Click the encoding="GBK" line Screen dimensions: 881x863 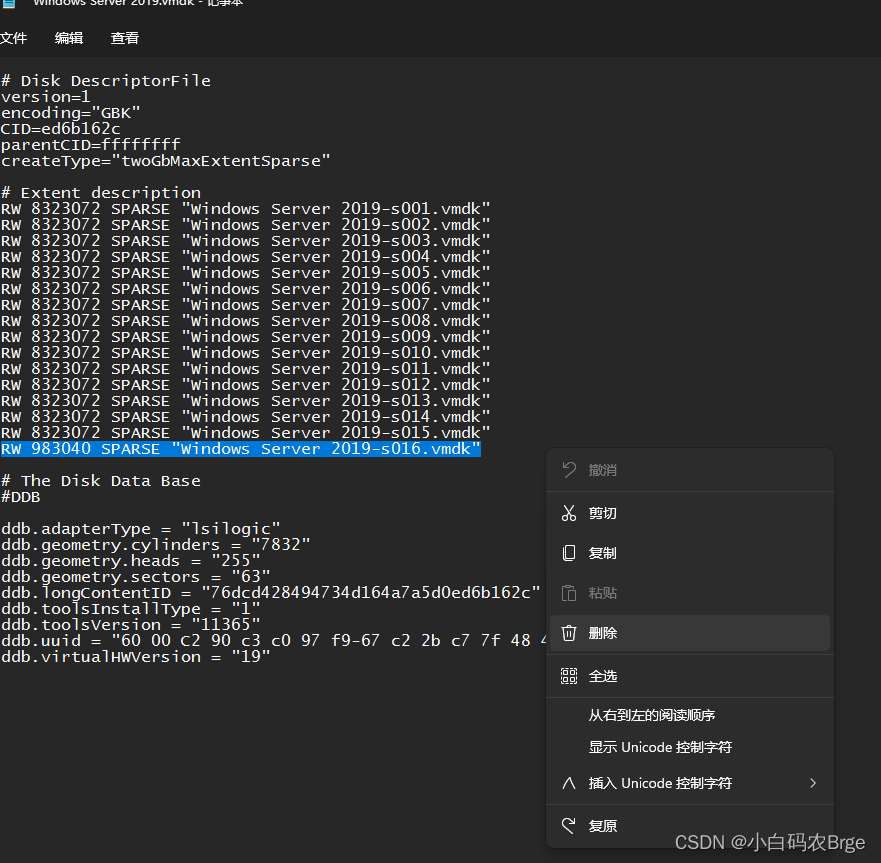(x=70, y=113)
